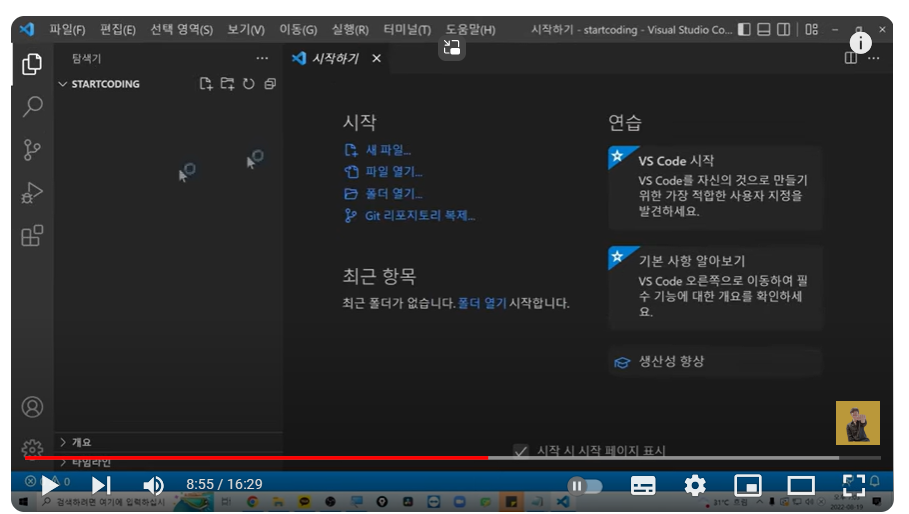
Task: Toggle 시작 시 시작 페이지 표시 checkbox
Action: (521, 451)
